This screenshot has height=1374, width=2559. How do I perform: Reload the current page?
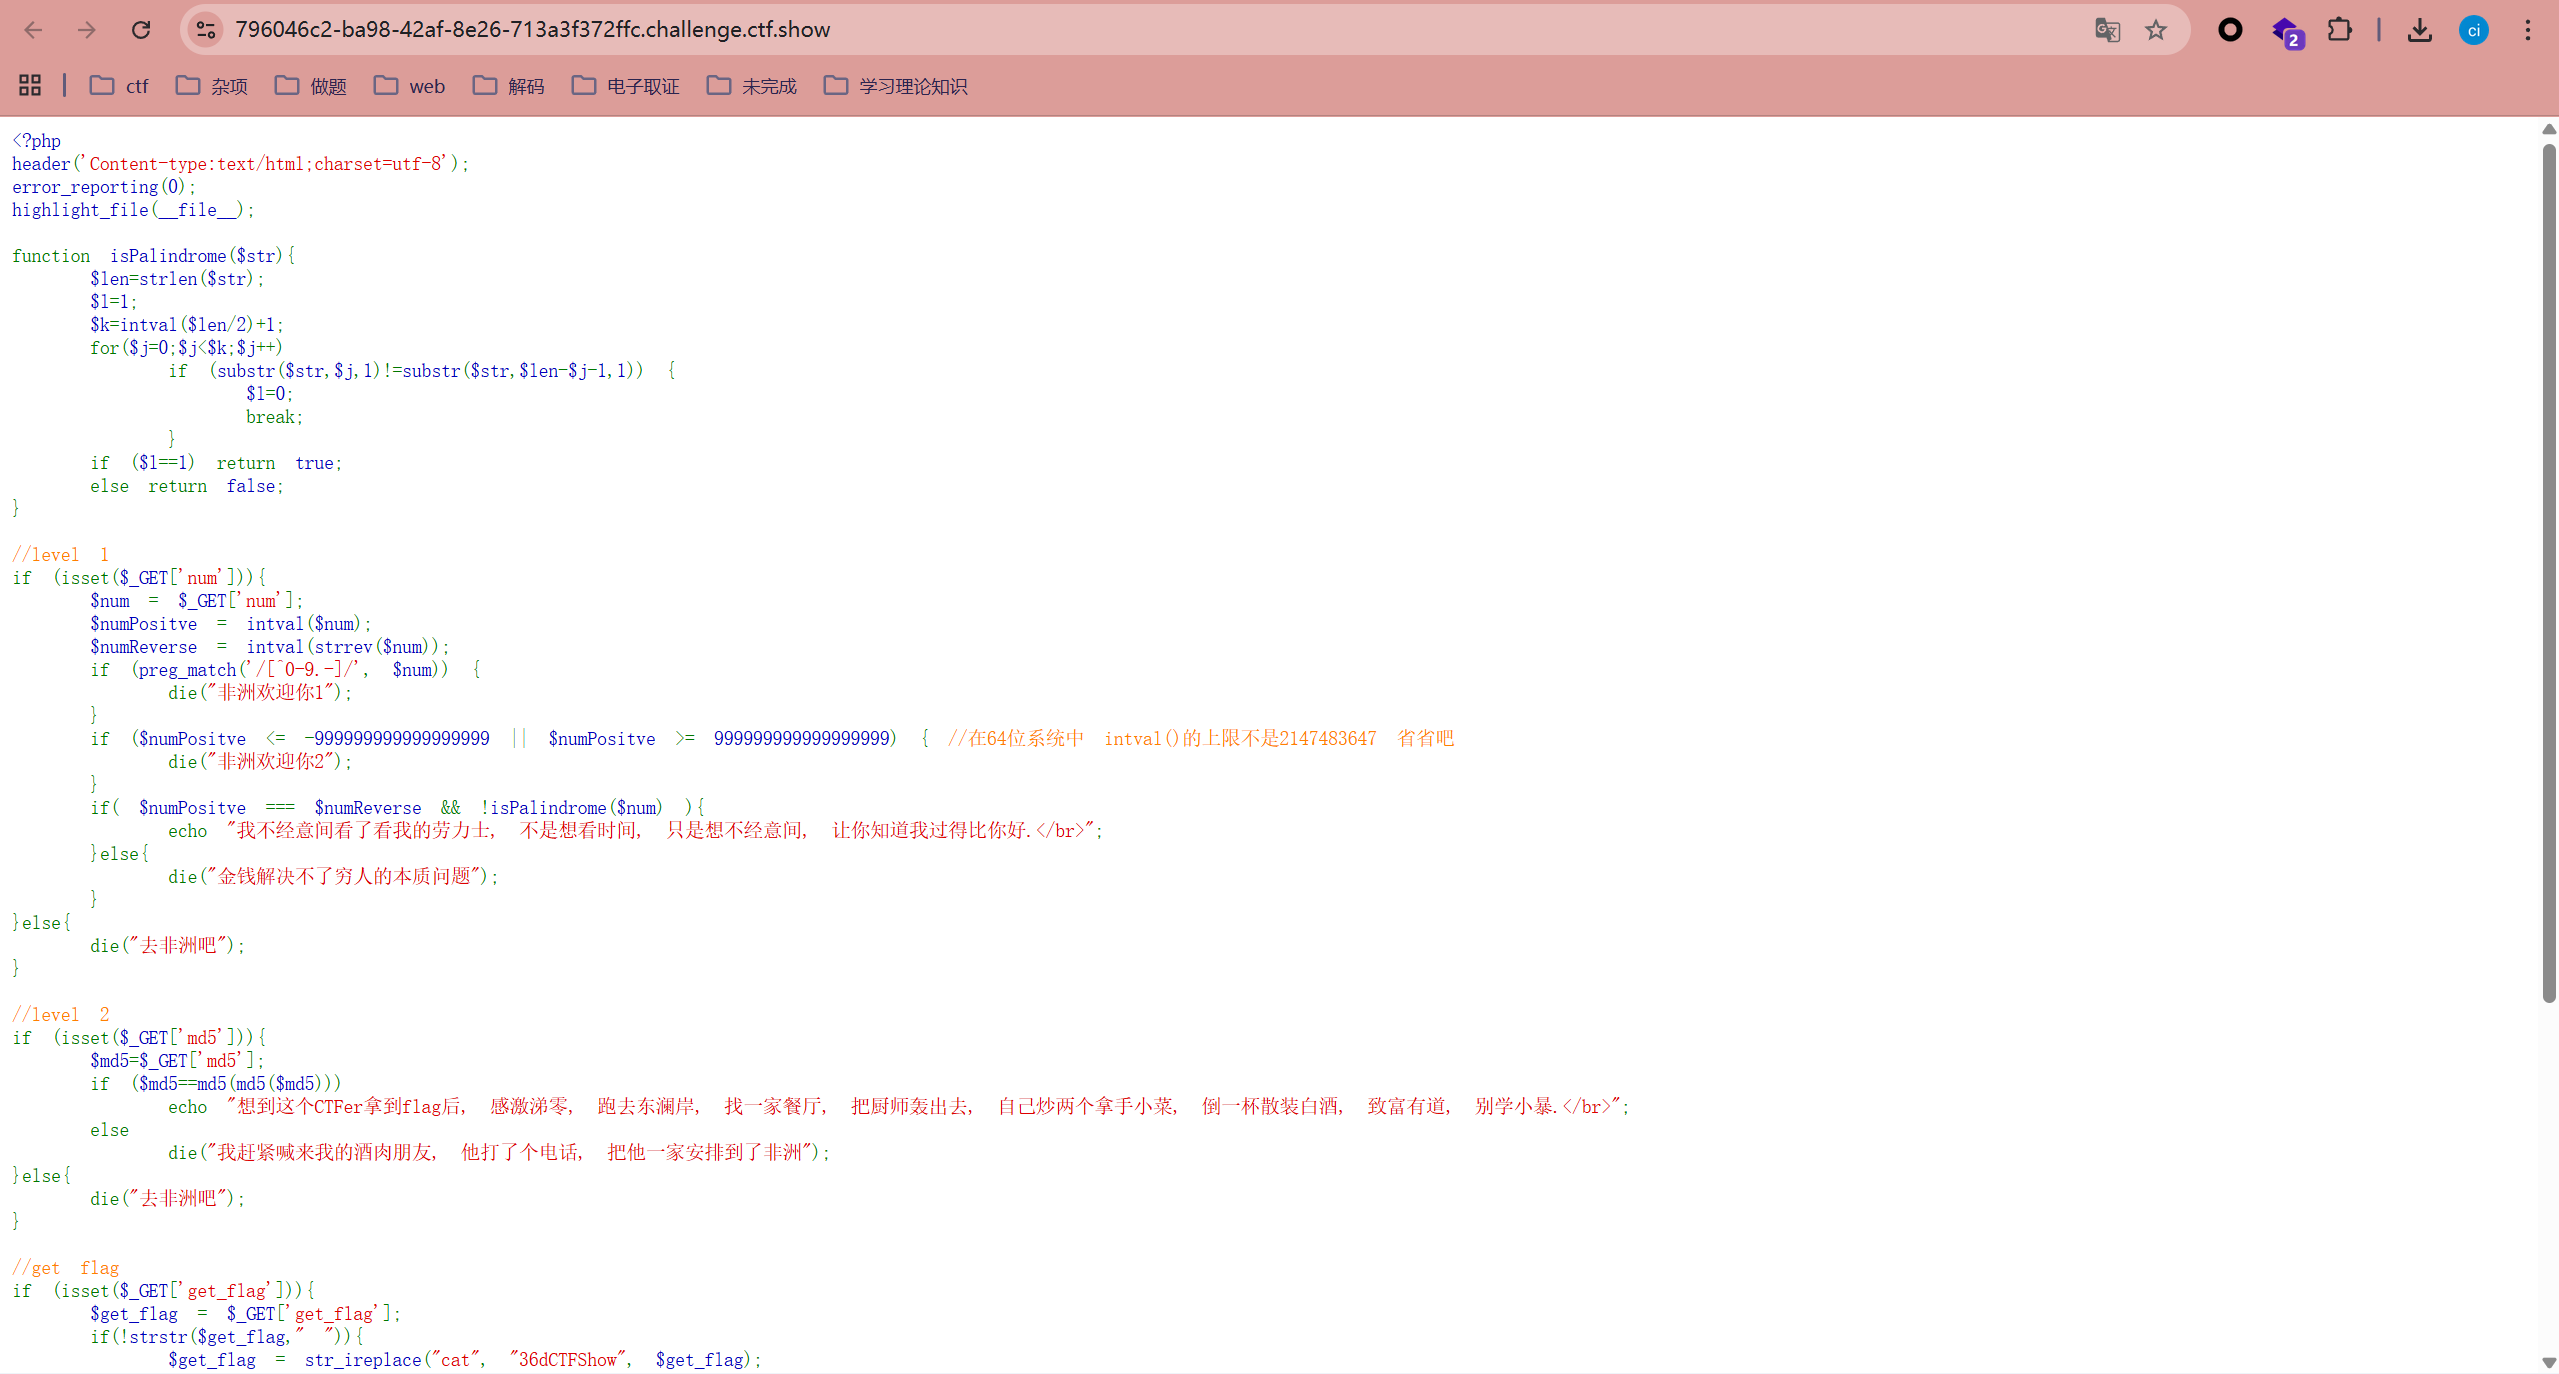[141, 30]
